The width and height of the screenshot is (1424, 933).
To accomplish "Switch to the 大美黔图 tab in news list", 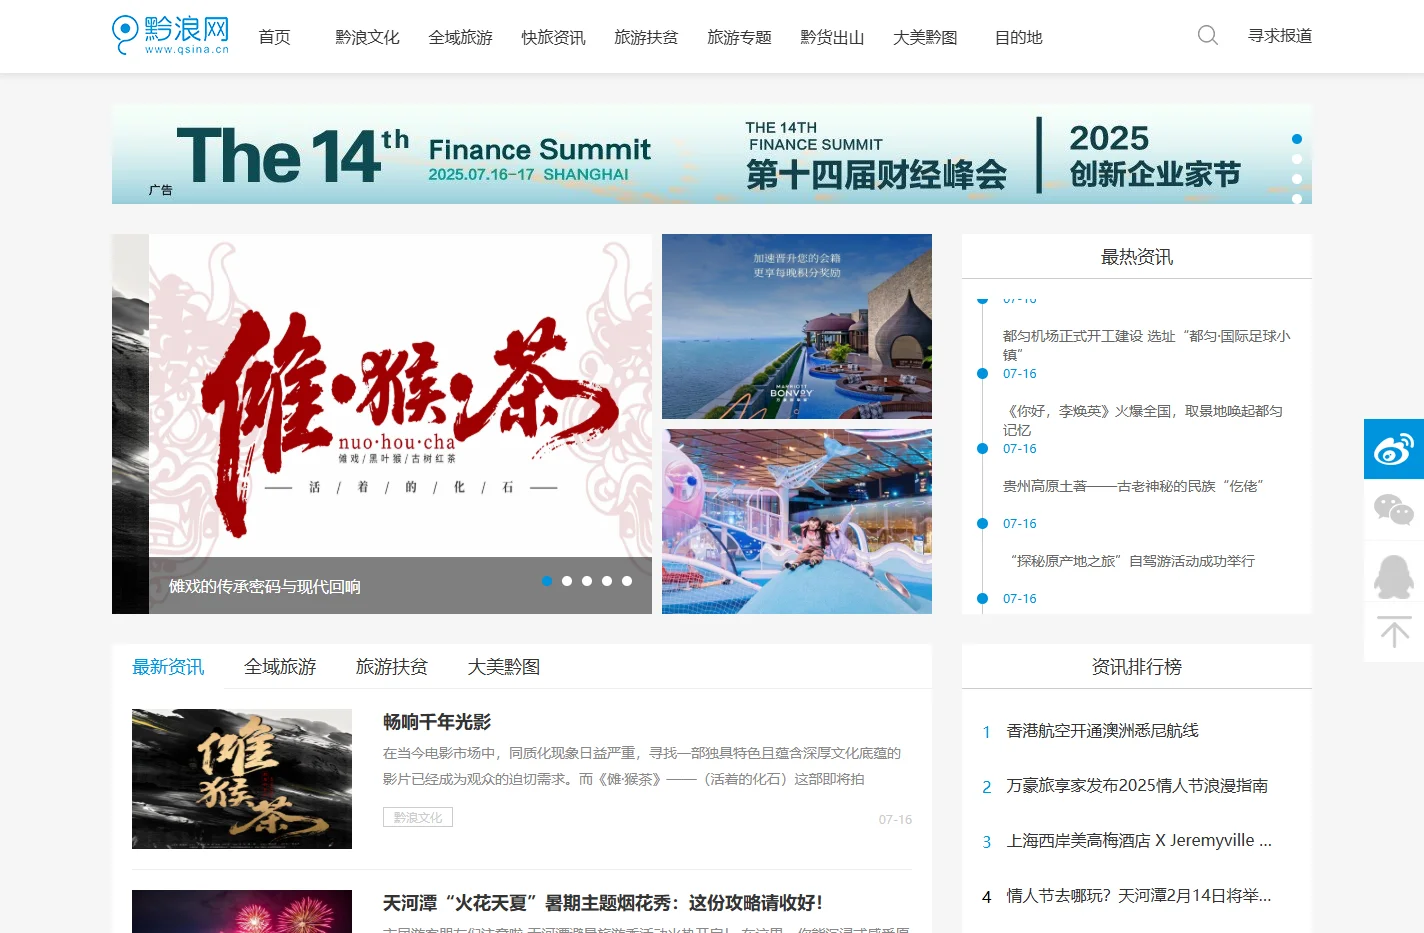I will coord(504,667).
